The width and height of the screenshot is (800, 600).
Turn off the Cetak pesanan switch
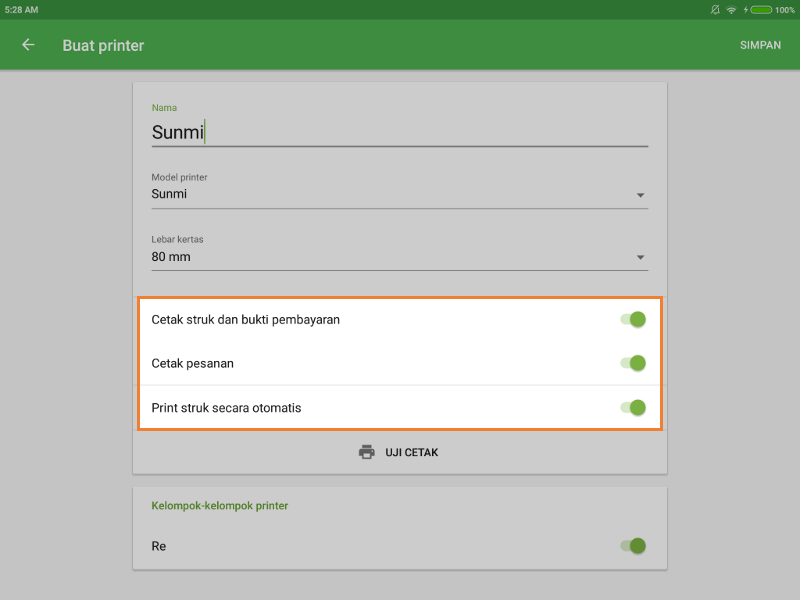pyautogui.click(x=633, y=363)
